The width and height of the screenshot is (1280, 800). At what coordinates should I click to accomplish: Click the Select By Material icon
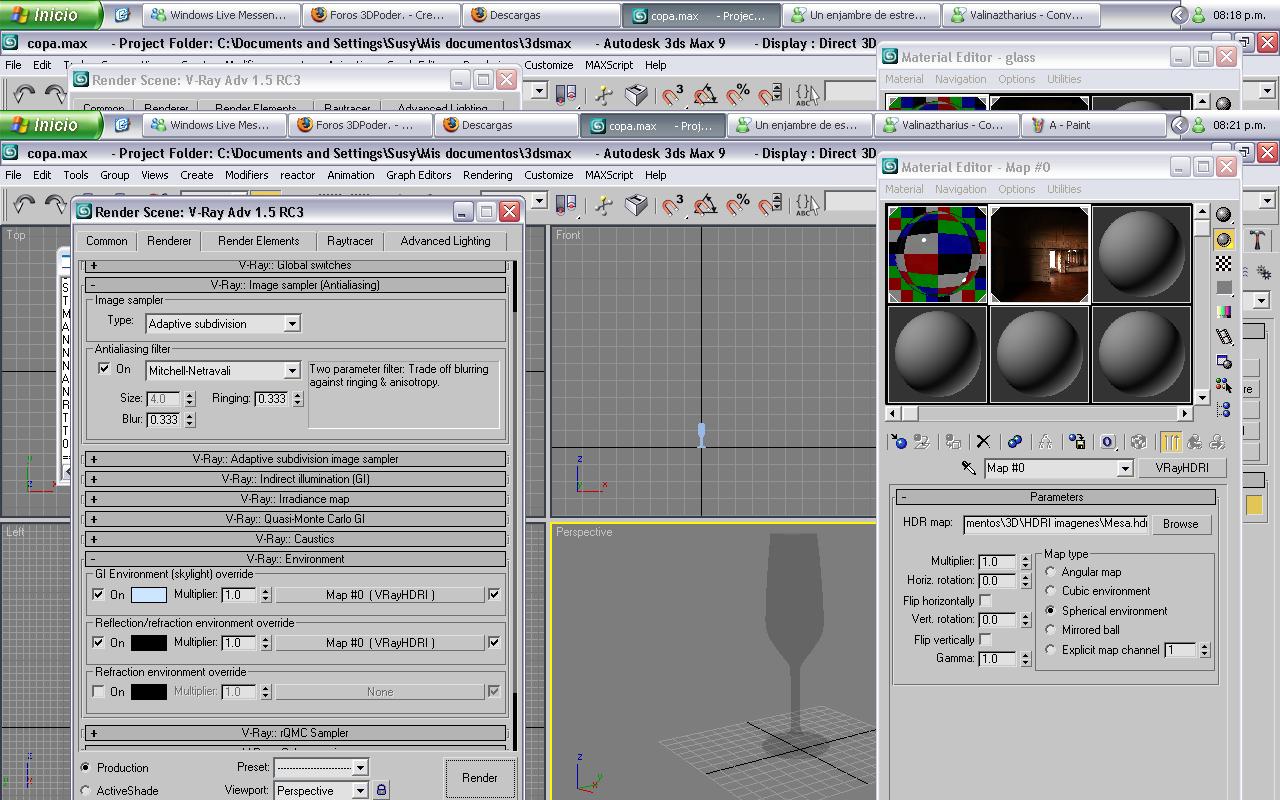(1224, 385)
